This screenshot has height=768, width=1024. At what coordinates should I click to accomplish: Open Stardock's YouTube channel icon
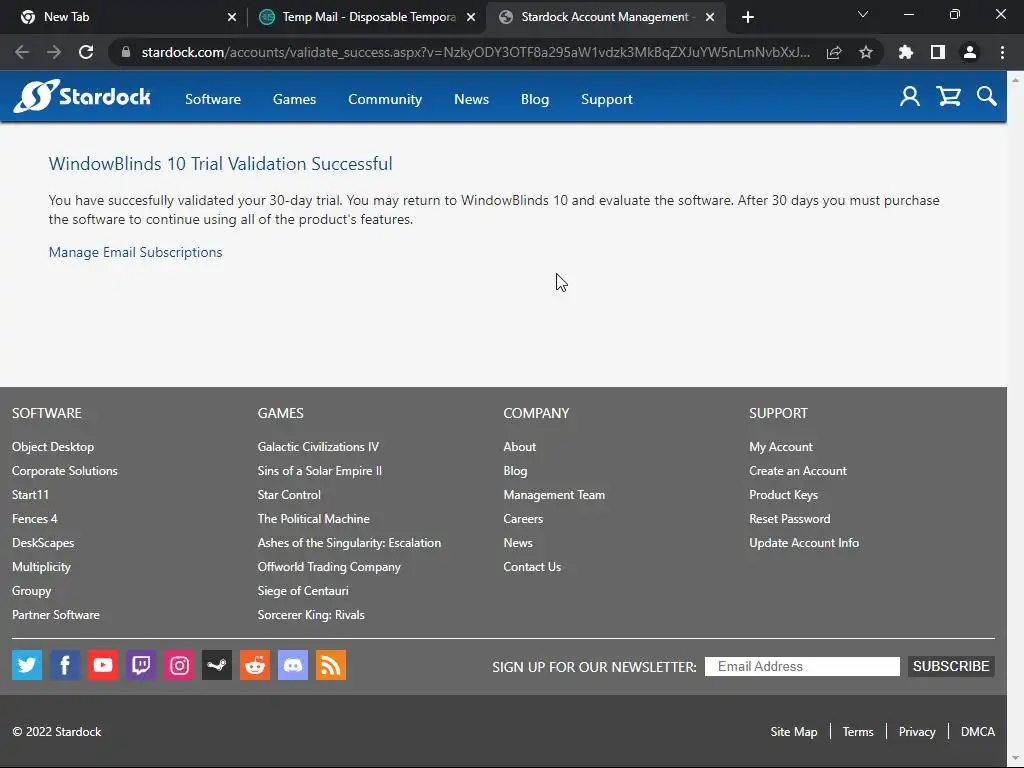103,665
